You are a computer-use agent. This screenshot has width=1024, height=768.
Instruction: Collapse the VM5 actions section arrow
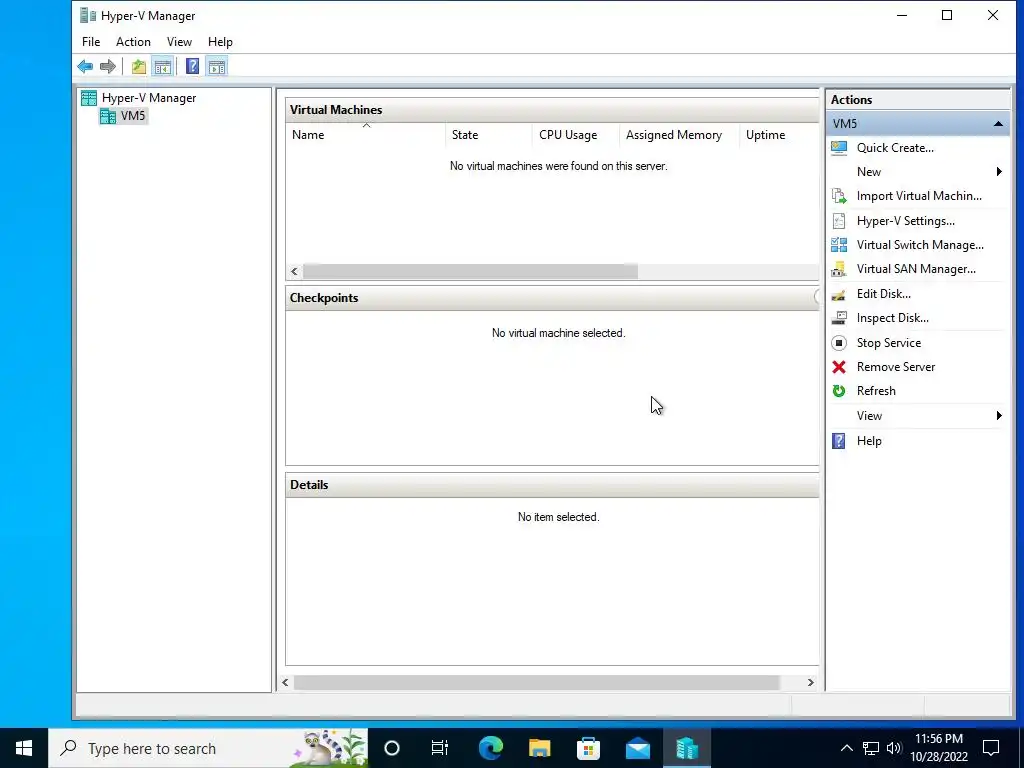(x=998, y=123)
